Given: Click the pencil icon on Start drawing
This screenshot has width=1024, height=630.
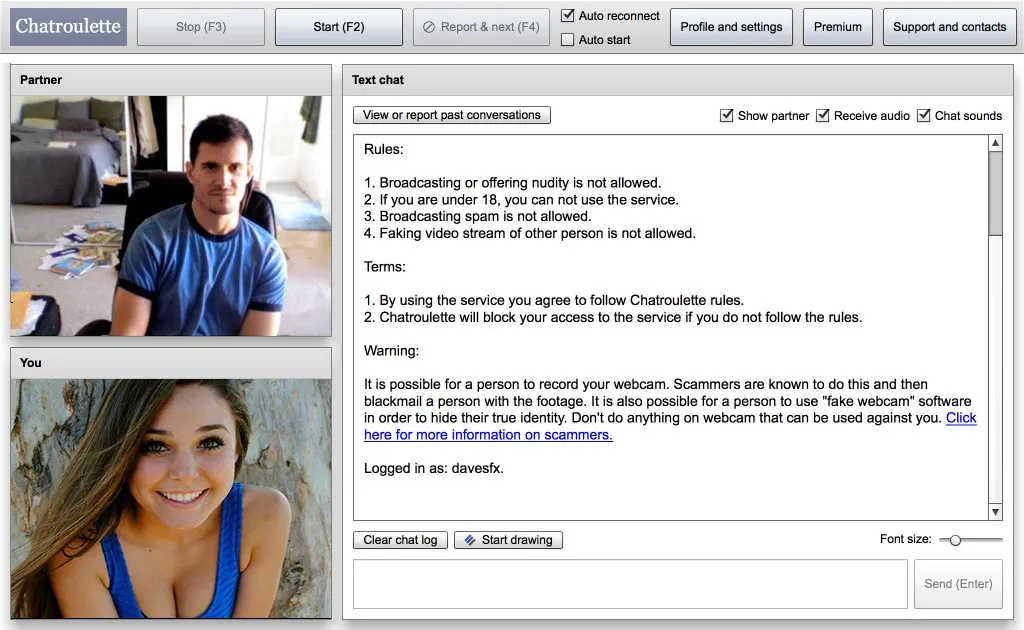Looking at the screenshot, I should 470,540.
